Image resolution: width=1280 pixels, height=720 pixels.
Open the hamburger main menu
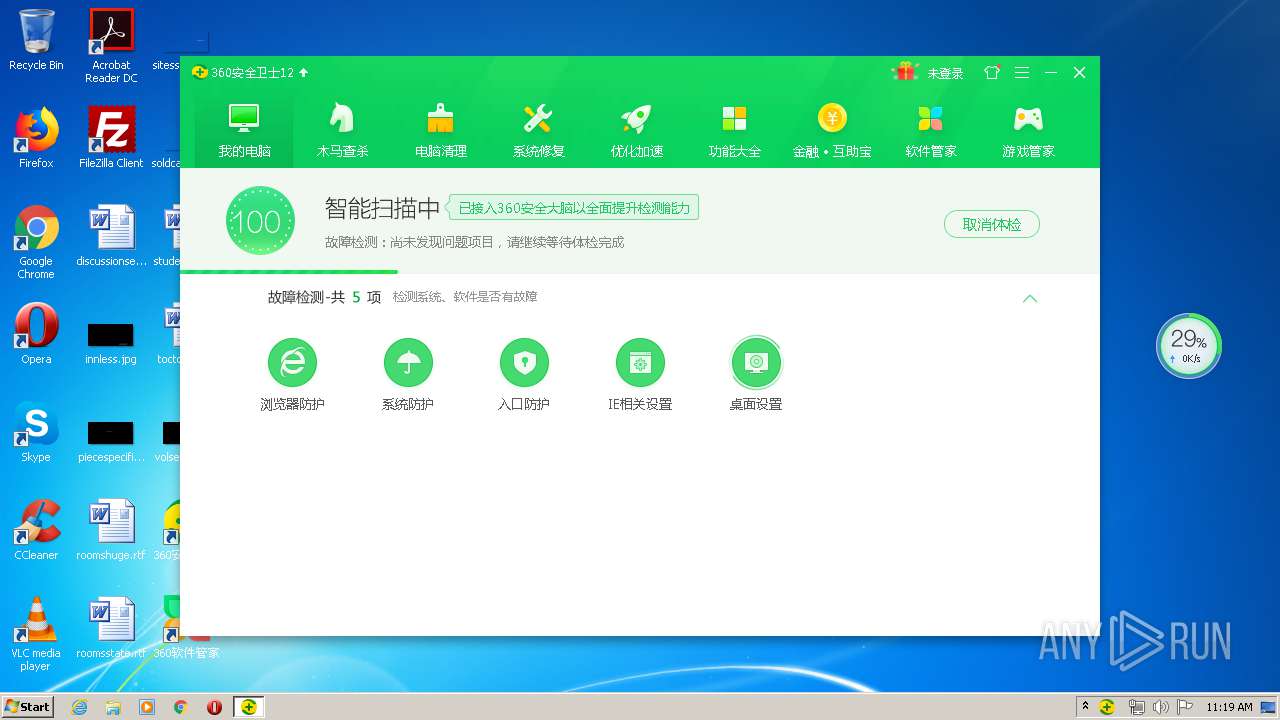[1021, 72]
